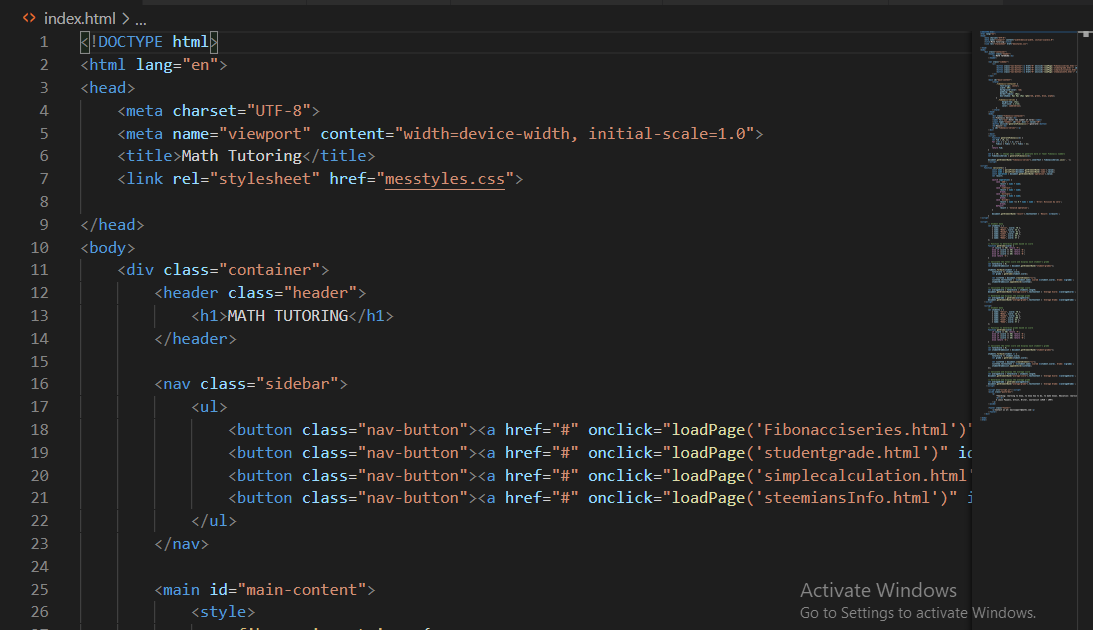
Task: Click the HTML file icon in the breadcrumb
Action: 29,18
